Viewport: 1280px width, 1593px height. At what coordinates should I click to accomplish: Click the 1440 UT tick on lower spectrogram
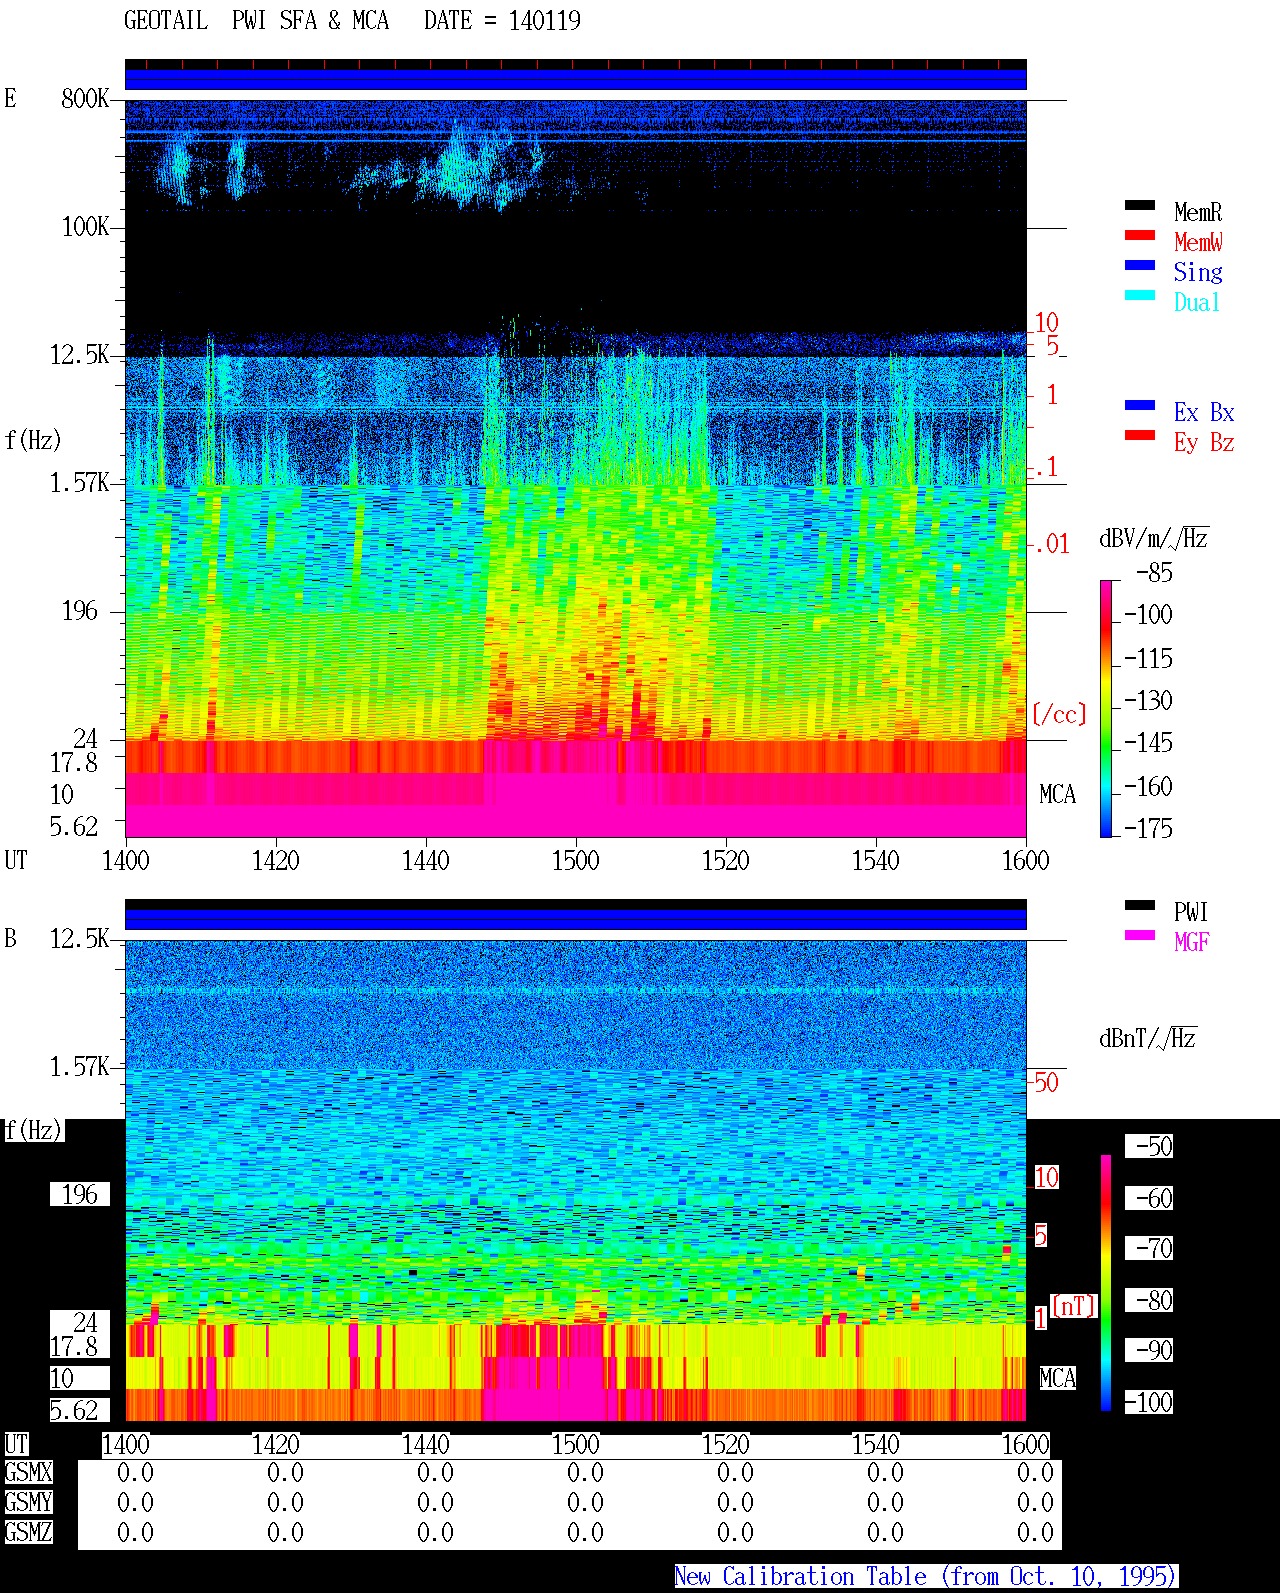(x=425, y=1444)
